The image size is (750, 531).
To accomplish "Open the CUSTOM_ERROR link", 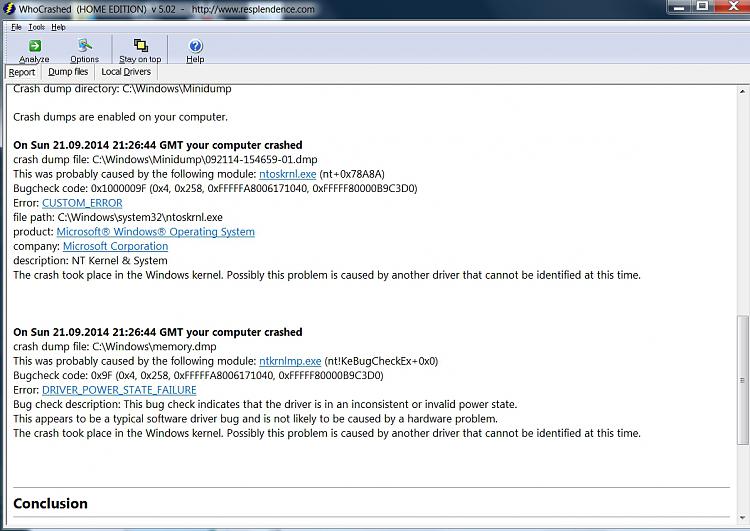I will point(82,203).
